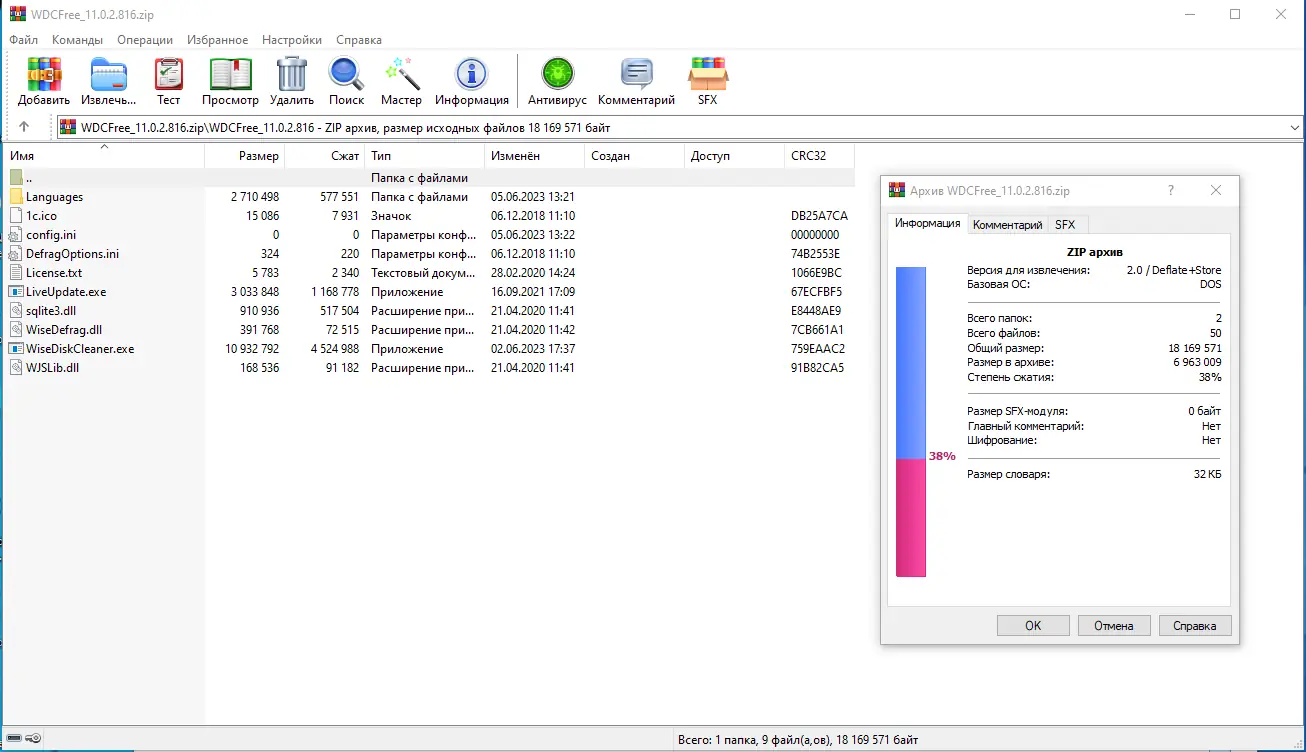The height and width of the screenshot is (752, 1306).
Task: Go up one folder level arrow
Action: coord(24,127)
